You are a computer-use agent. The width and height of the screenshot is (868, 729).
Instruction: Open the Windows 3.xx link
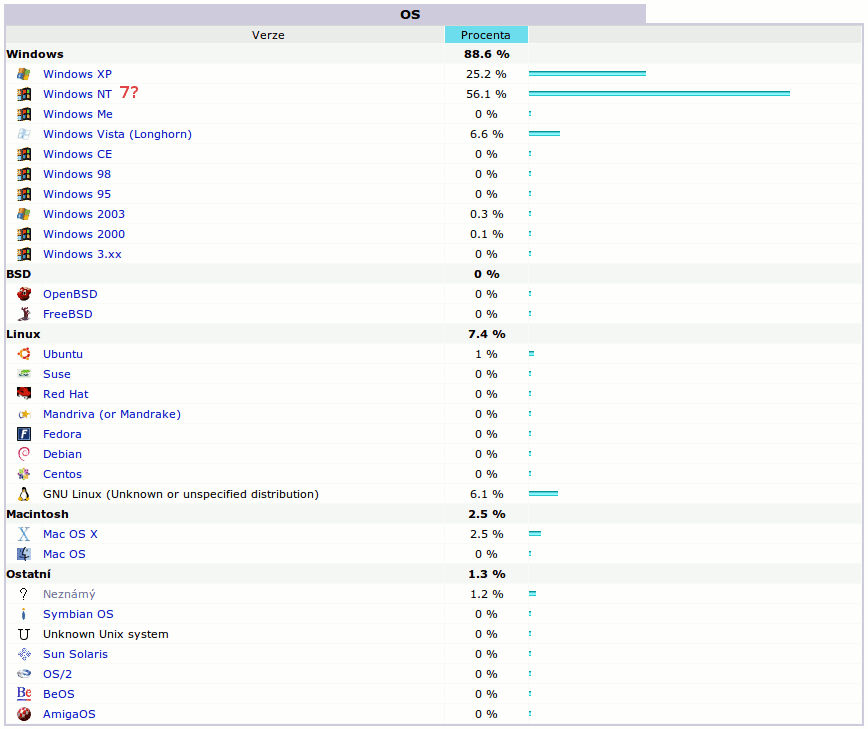82,254
